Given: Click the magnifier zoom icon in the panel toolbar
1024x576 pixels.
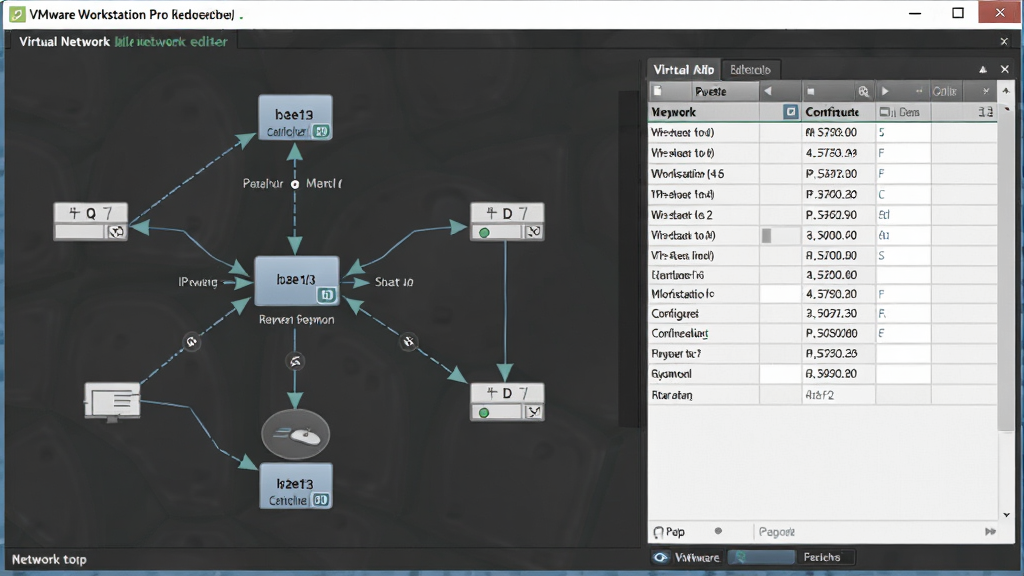Looking at the screenshot, I should (x=863, y=91).
